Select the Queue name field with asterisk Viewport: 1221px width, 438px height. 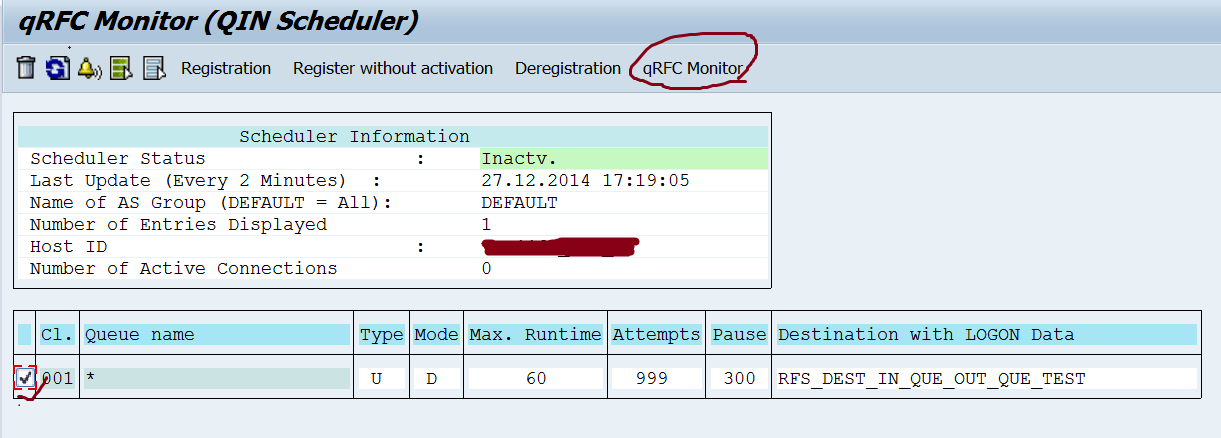[x=217, y=378]
